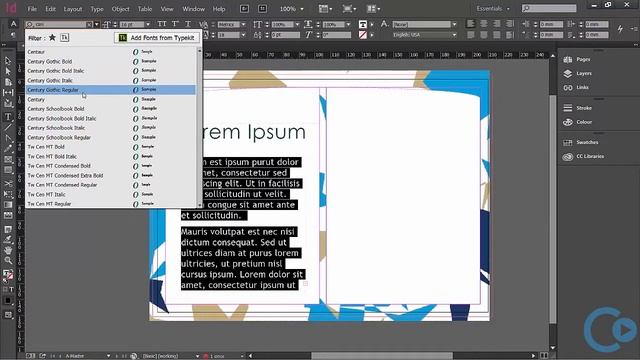Select the Scissors tool
Viewport: 640px width, 360px height.
tap(8, 183)
